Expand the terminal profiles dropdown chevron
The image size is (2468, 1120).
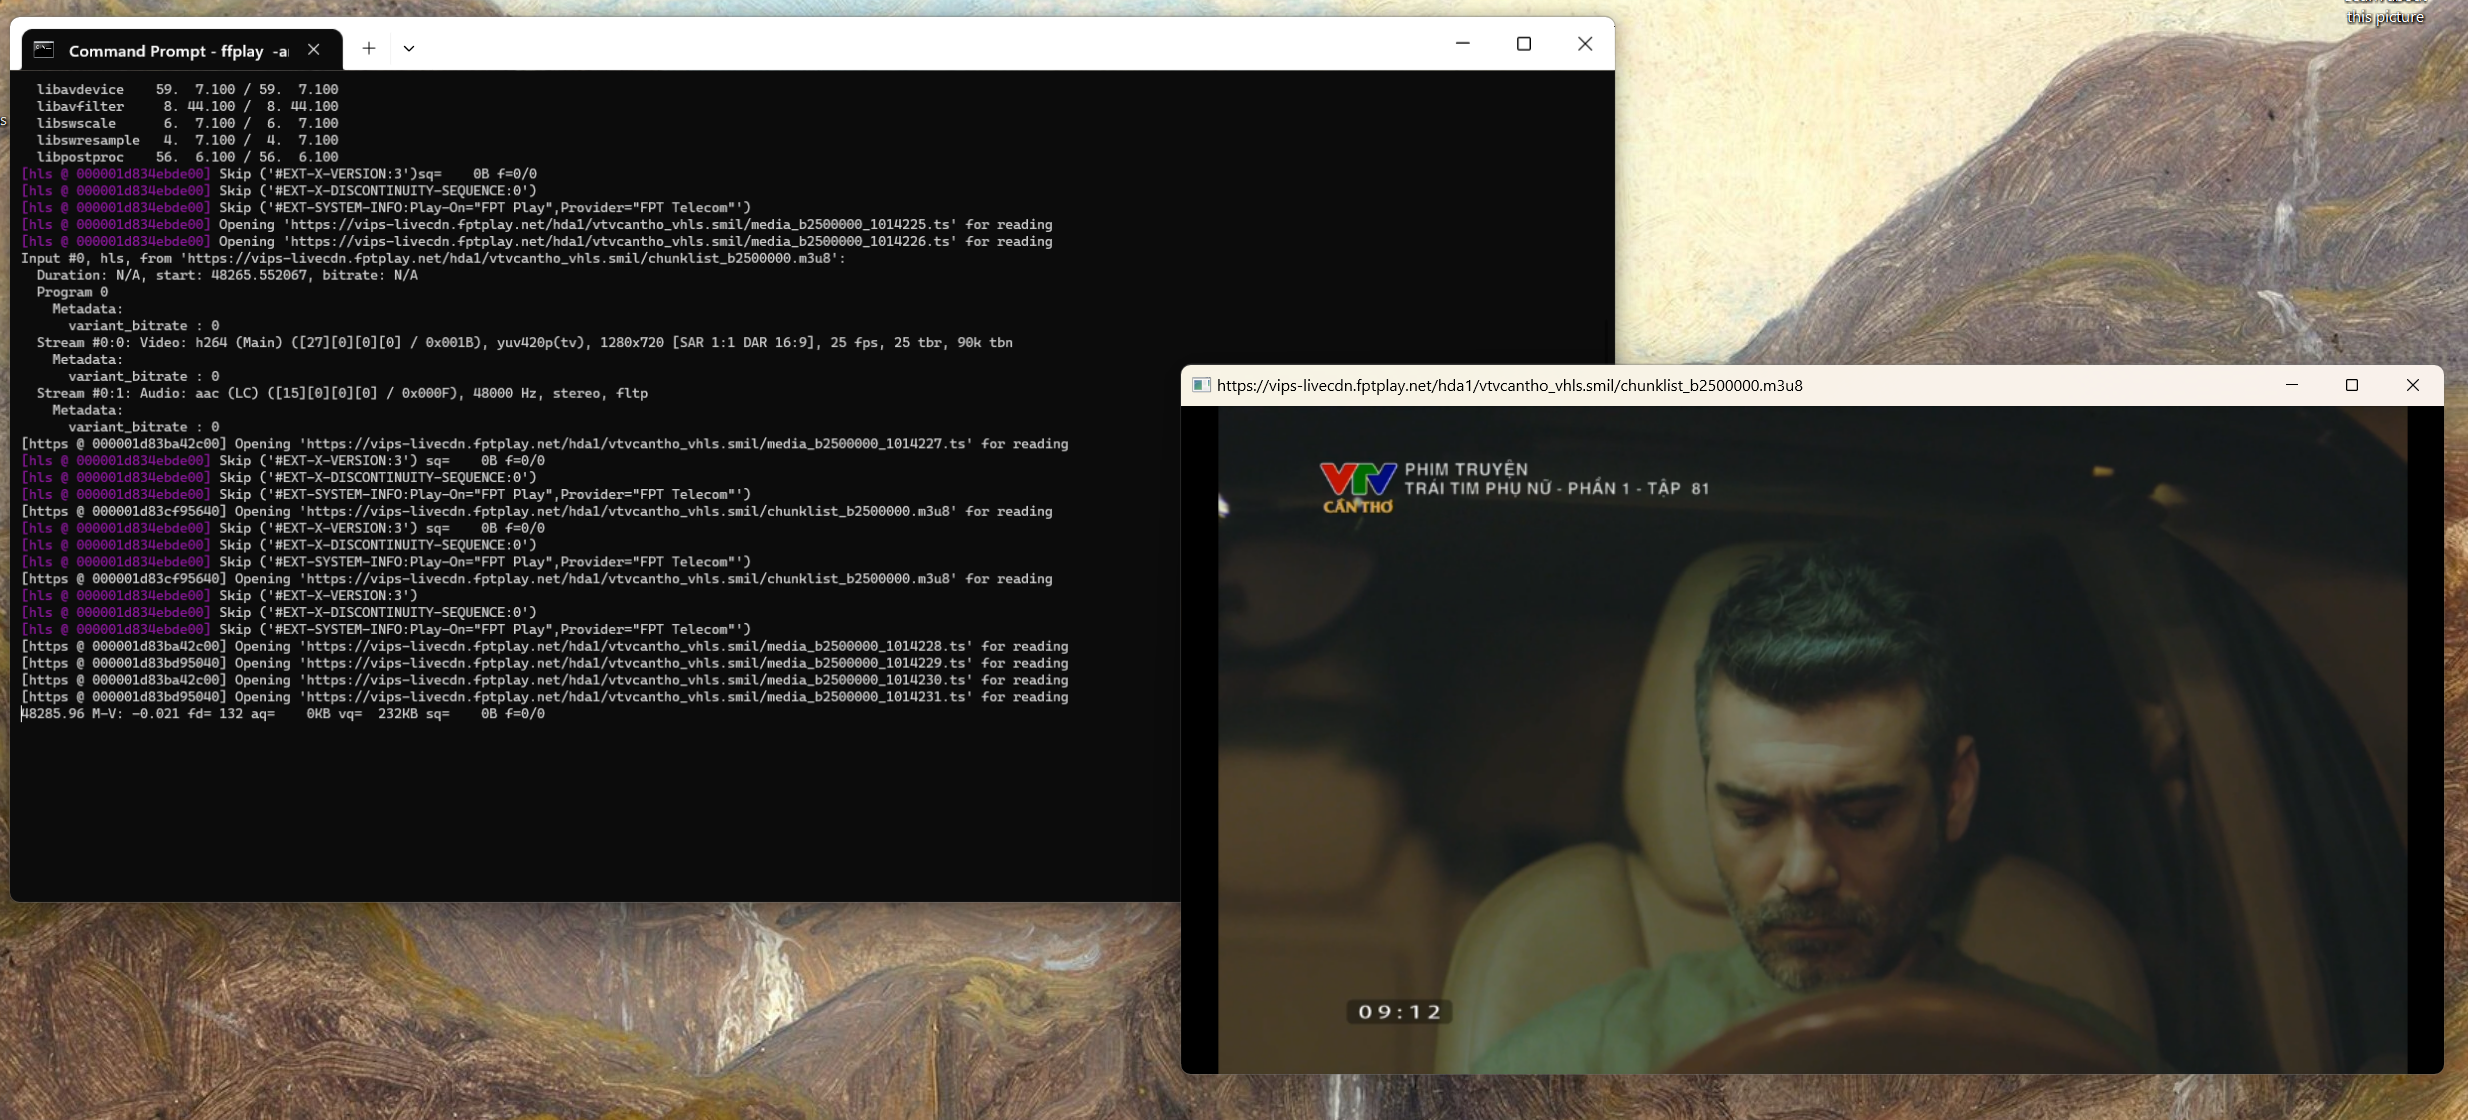(409, 48)
